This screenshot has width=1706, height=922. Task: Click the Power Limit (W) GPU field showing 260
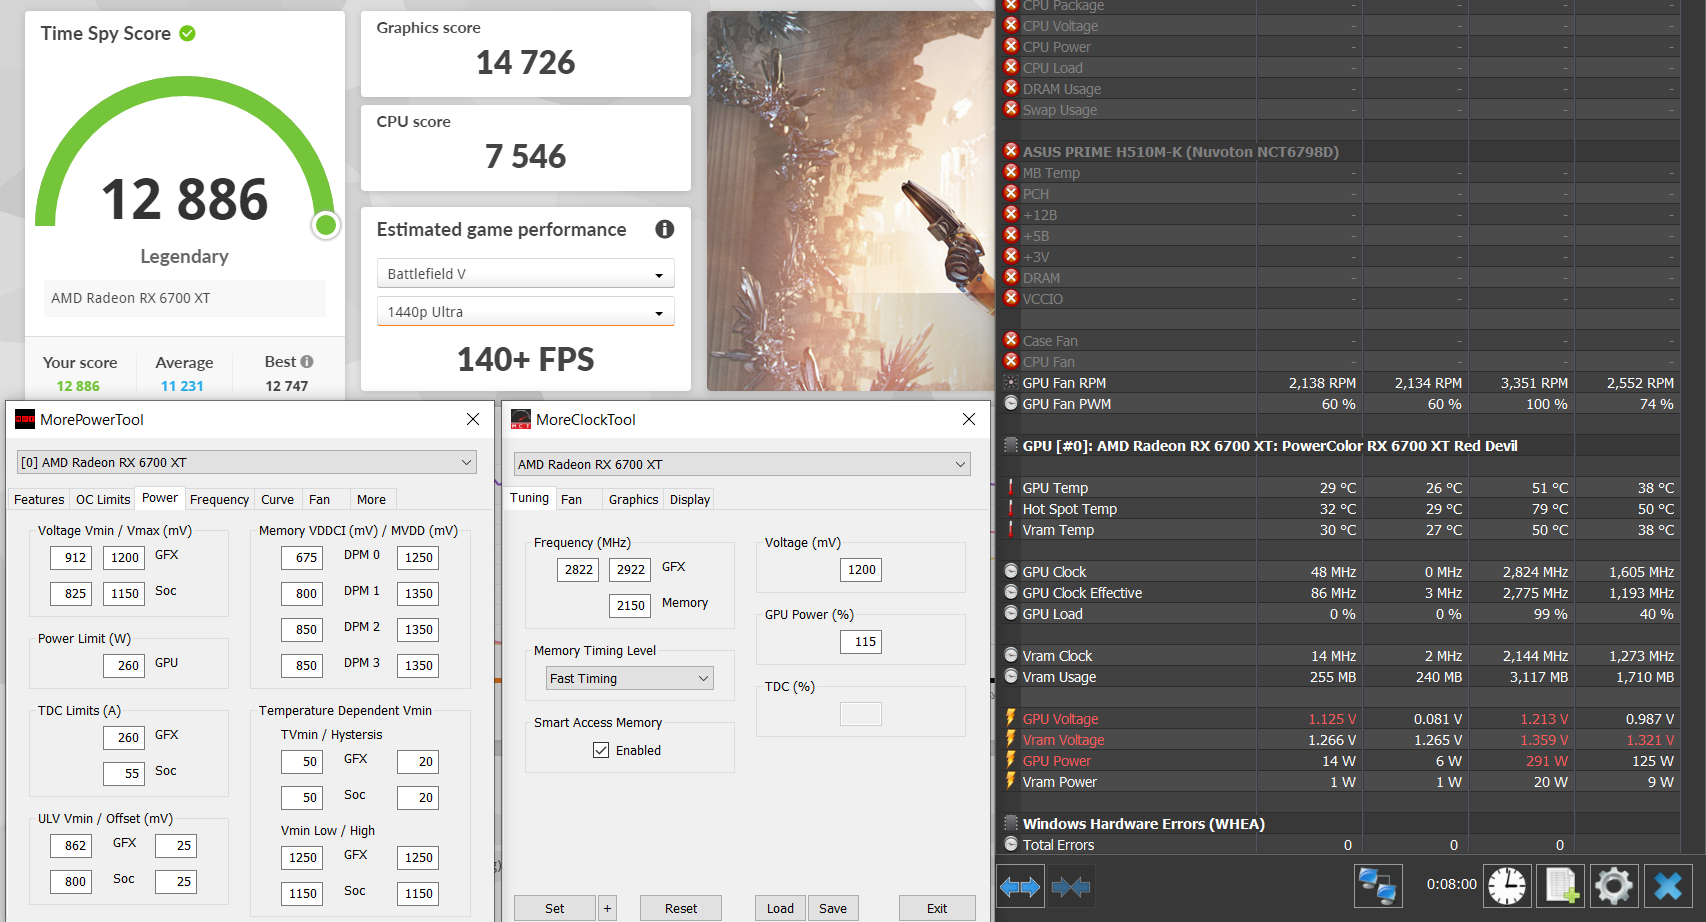125,665
